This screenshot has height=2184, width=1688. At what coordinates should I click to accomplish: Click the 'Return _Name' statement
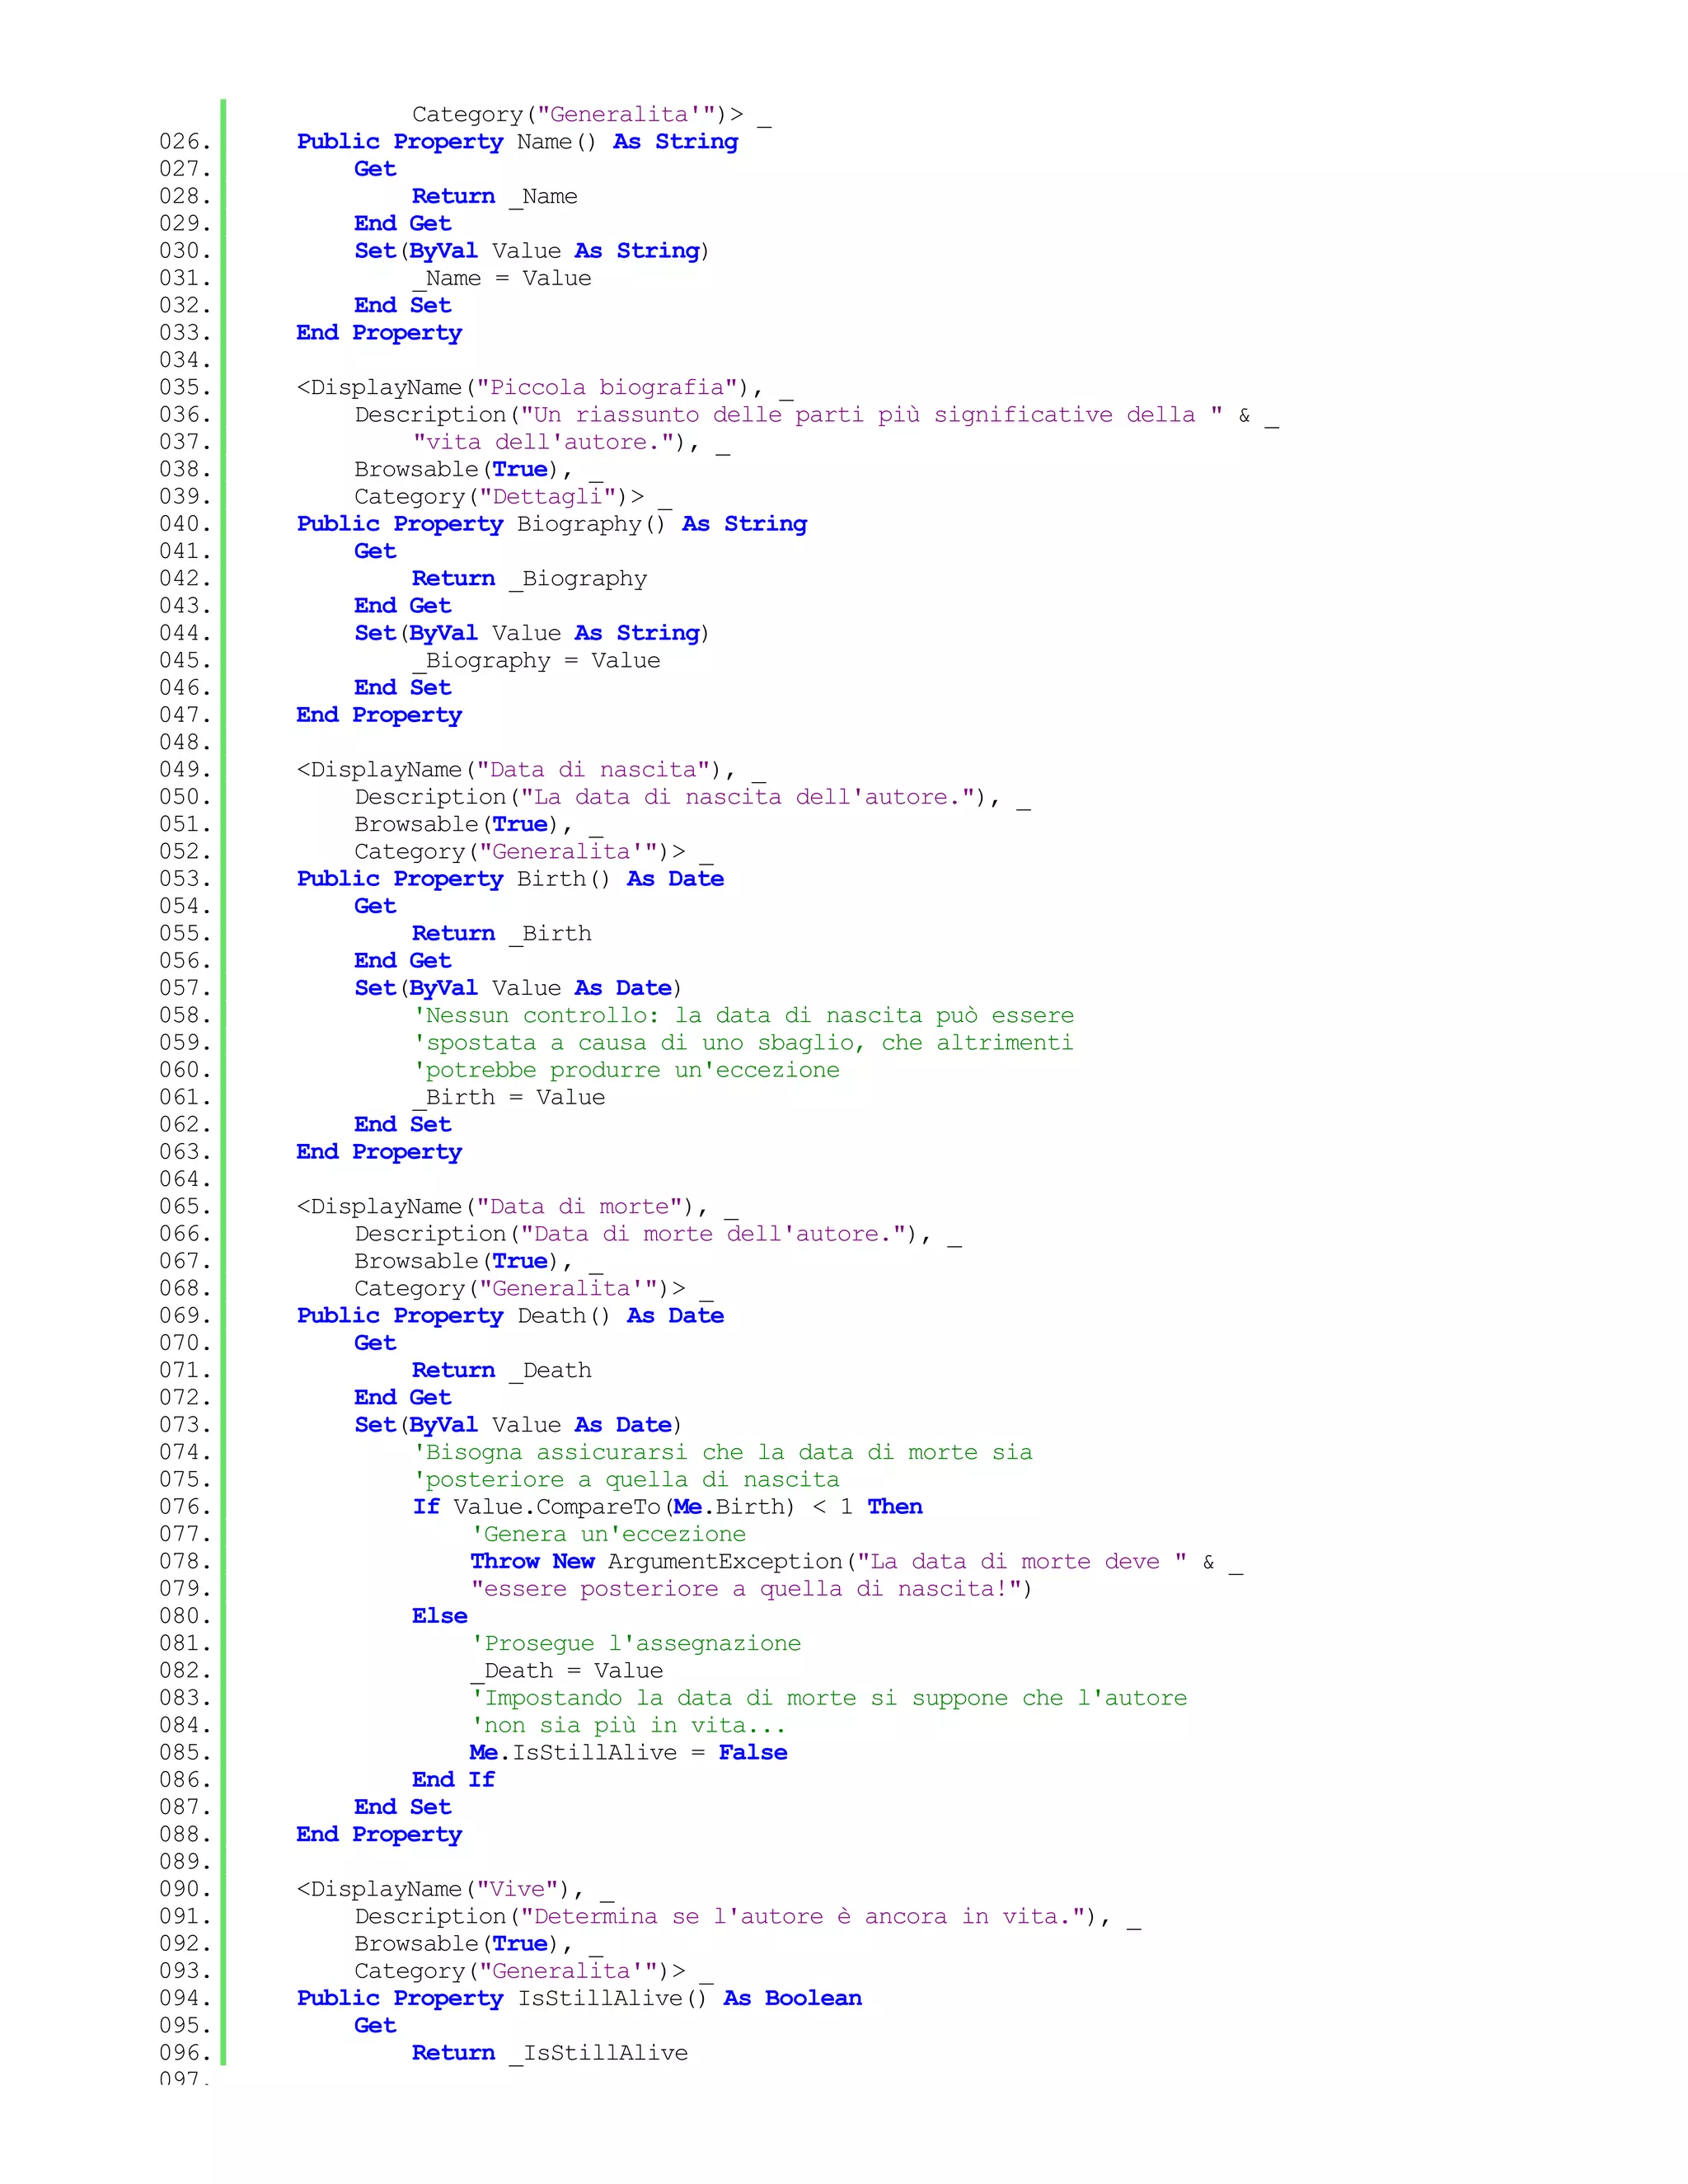tap(495, 197)
